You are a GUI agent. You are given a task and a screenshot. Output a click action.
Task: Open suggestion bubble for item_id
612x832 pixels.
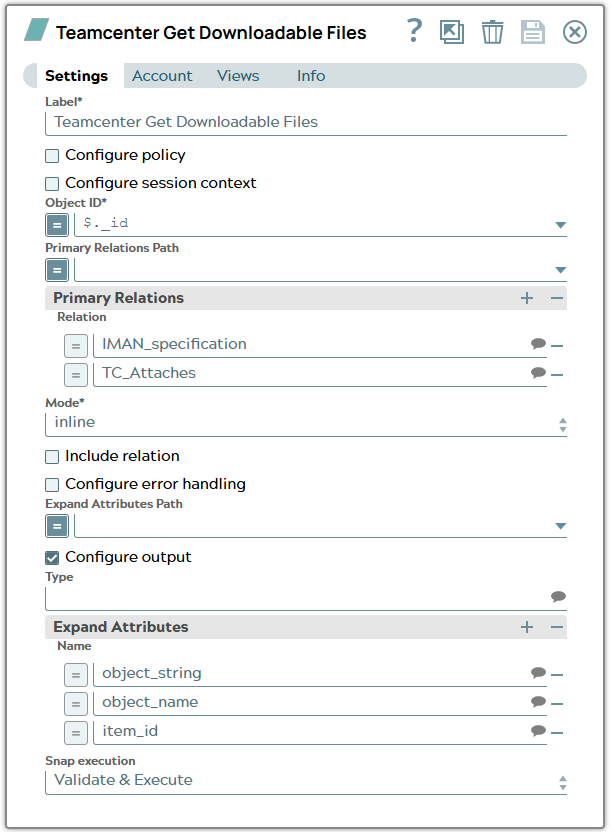(538, 731)
